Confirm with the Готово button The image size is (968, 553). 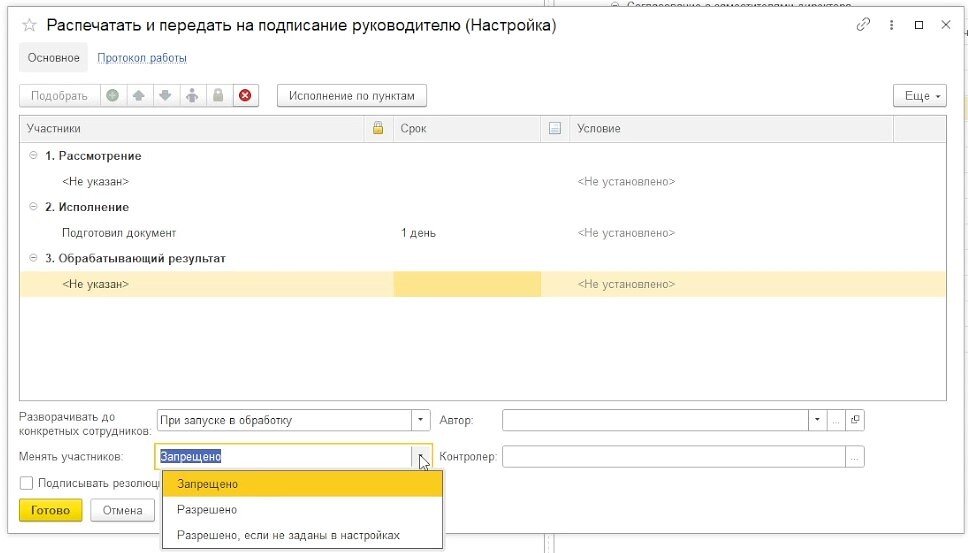pyautogui.click(x=51, y=510)
